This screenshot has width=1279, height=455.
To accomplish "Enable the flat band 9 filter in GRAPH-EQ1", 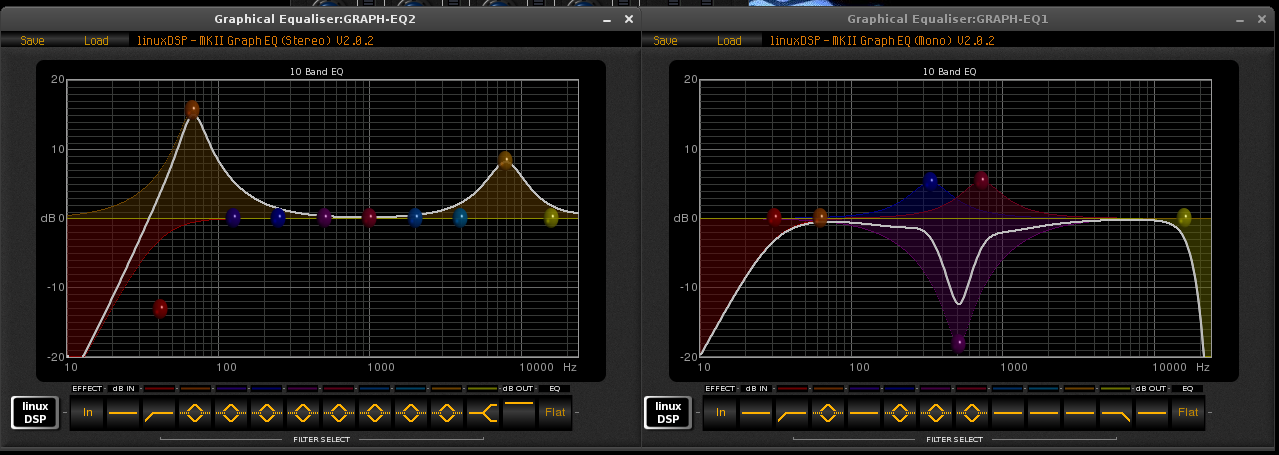I will coord(1081,412).
